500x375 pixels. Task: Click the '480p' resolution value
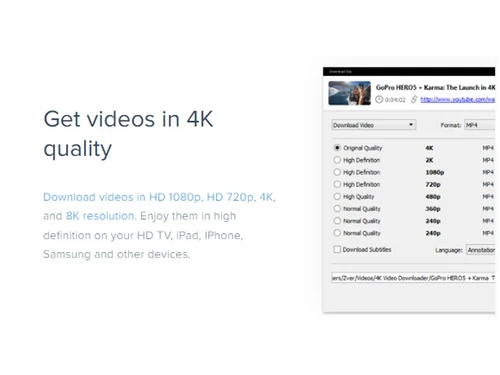[433, 197]
